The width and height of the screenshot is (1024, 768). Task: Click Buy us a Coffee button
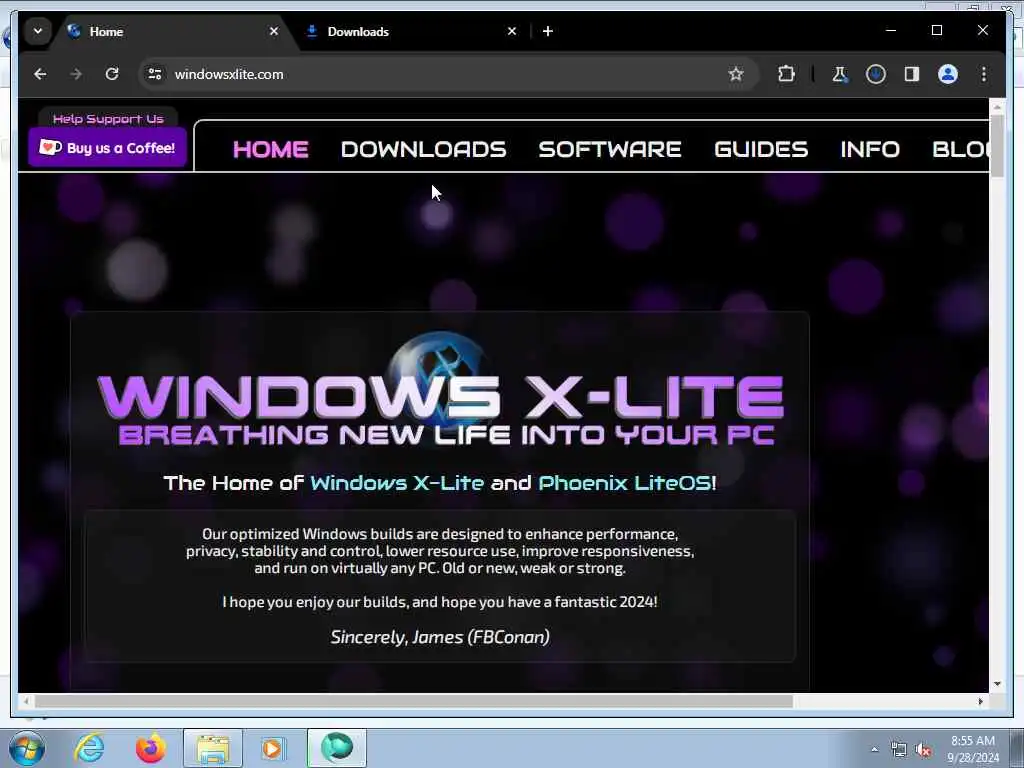(108, 148)
